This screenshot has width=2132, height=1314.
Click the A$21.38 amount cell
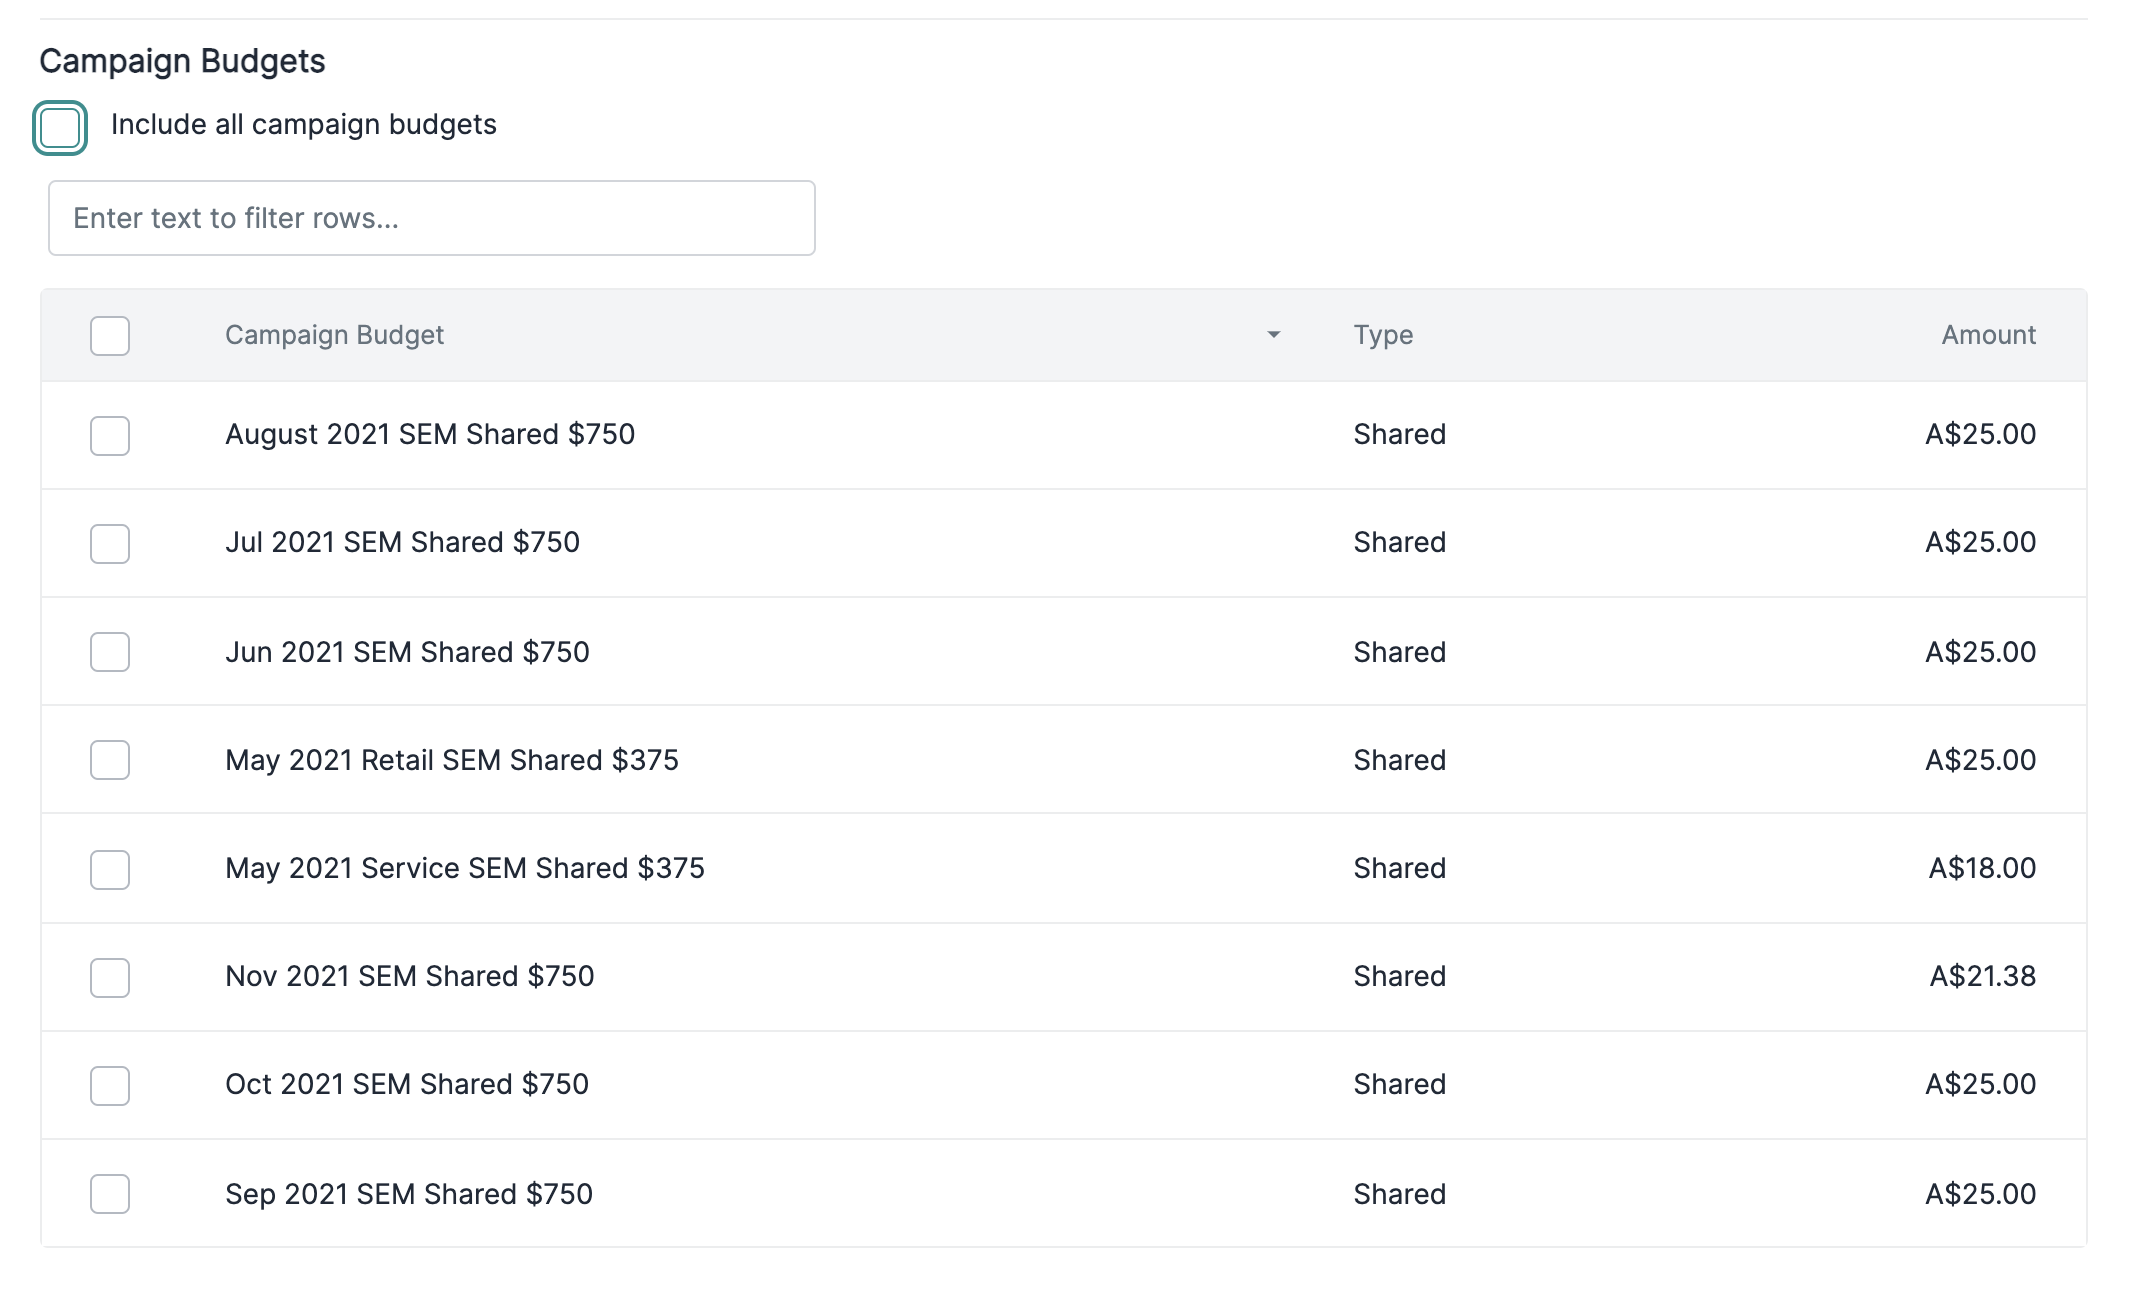coord(1982,976)
